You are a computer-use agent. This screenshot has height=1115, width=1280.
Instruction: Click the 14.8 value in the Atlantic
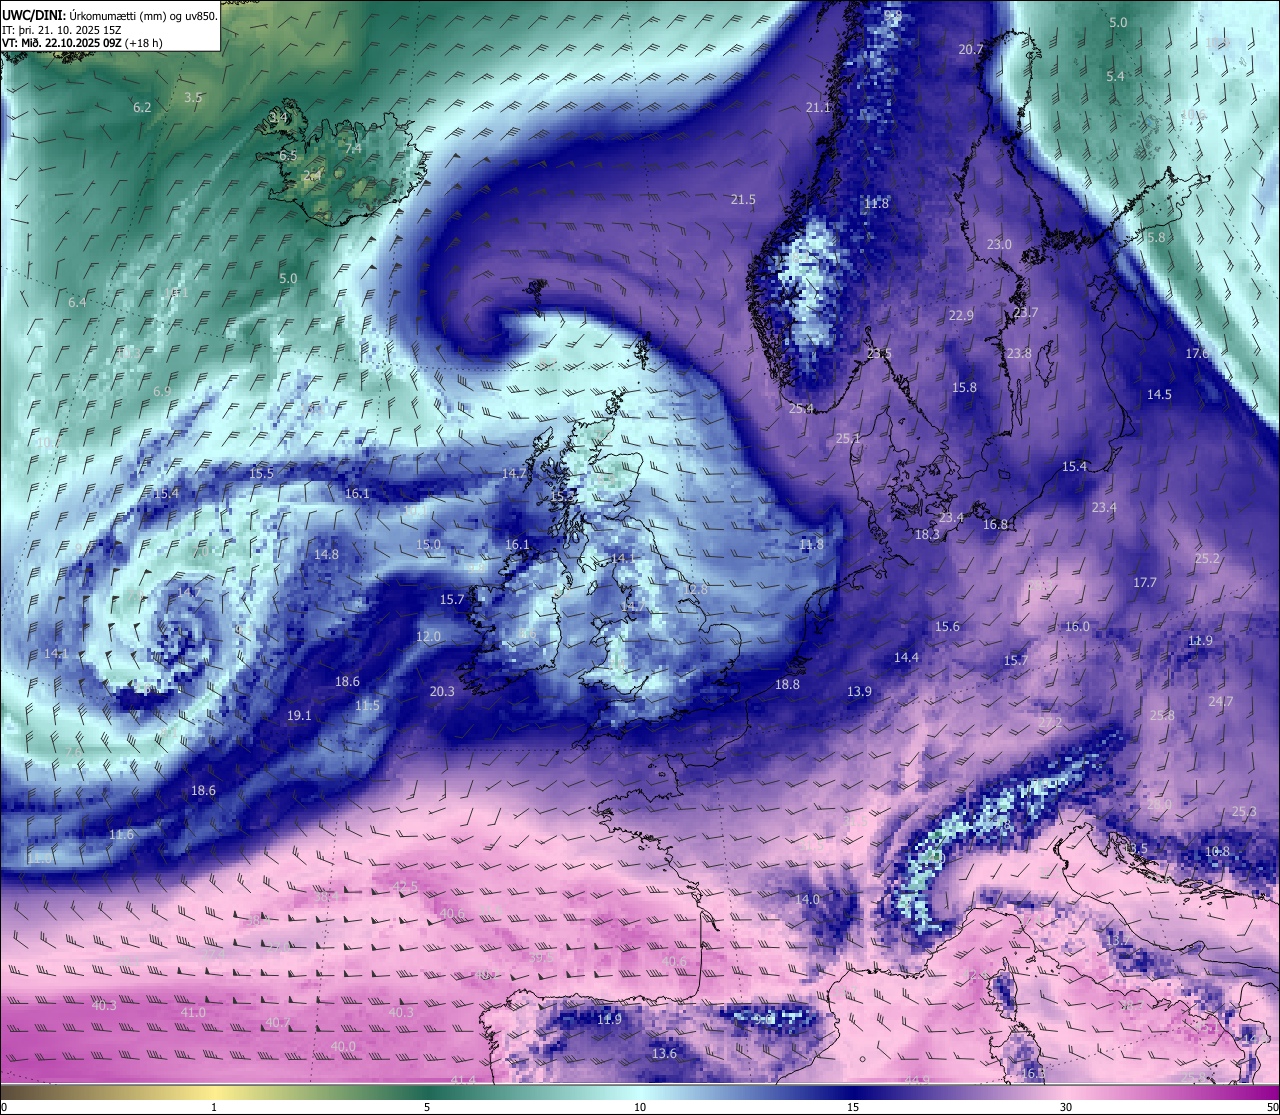[x=326, y=554]
